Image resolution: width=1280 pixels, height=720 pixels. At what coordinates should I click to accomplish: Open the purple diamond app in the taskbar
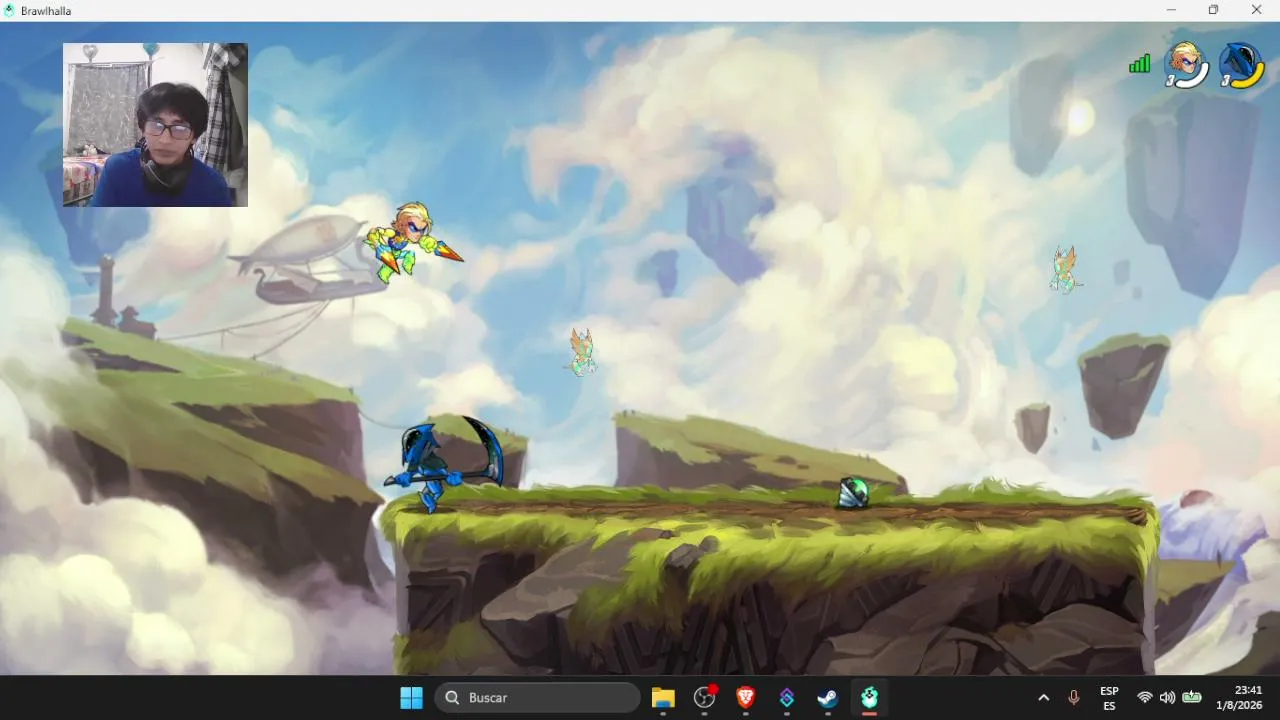click(x=787, y=698)
